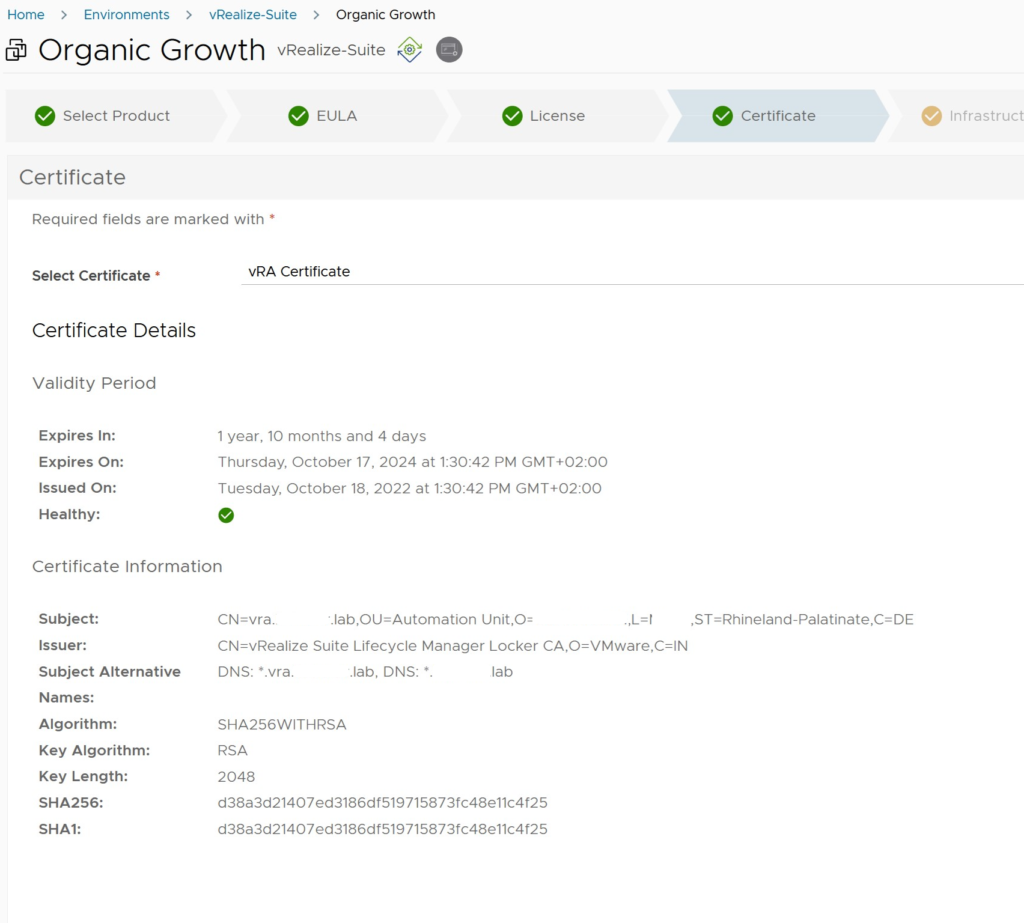Click the Certificate Details heading
The height and width of the screenshot is (923, 1024).
click(x=114, y=331)
